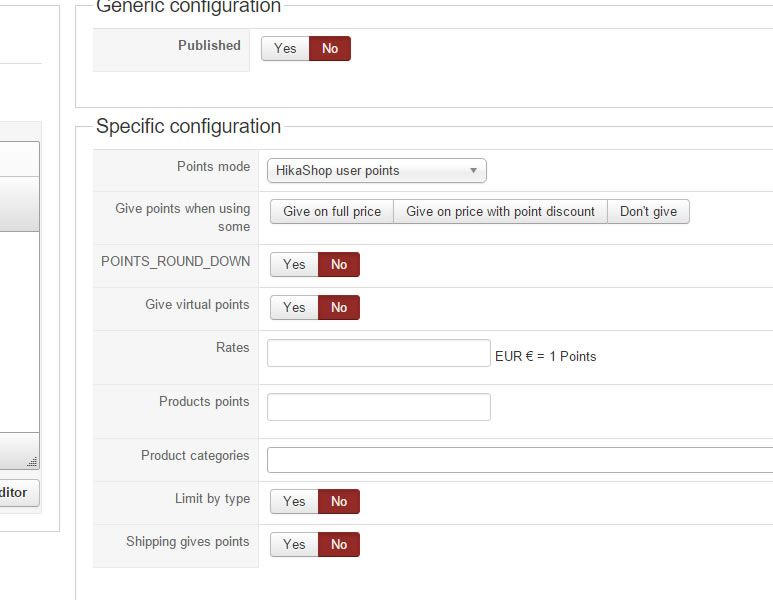Viewport: 773px width, 600px height.
Task: Enable Limit by type with Yes
Action: [x=294, y=502]
